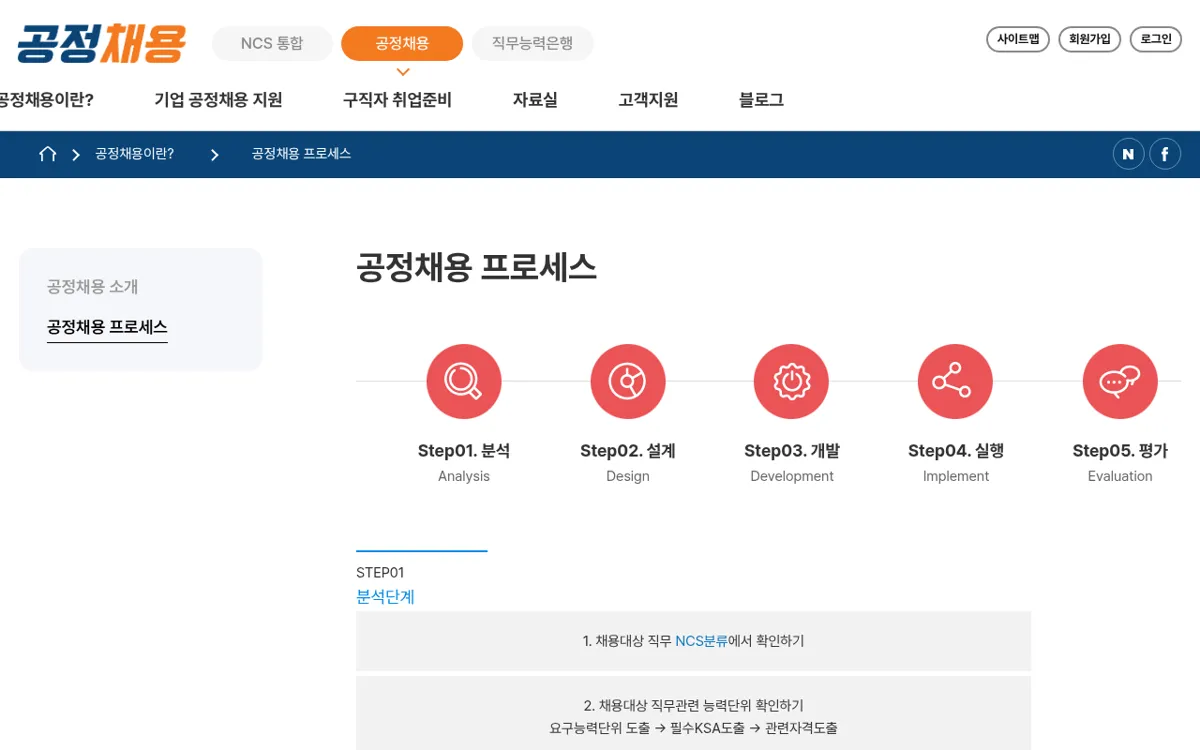Click Step03. 개발 label

[x=792, y=451]
